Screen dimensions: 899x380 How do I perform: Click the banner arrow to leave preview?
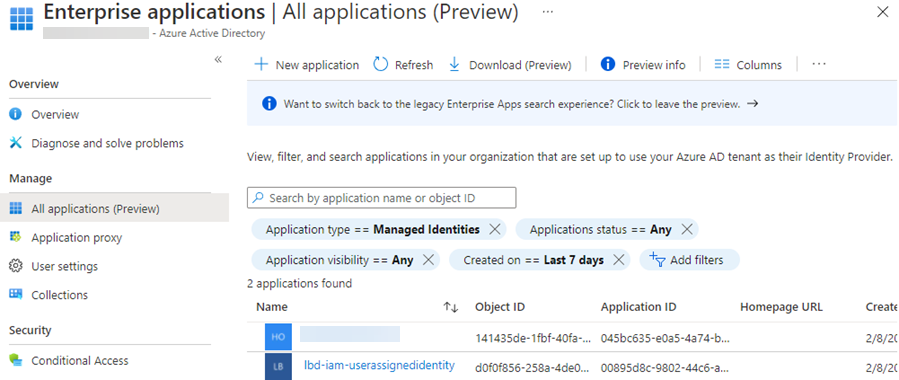click(753, 104)
